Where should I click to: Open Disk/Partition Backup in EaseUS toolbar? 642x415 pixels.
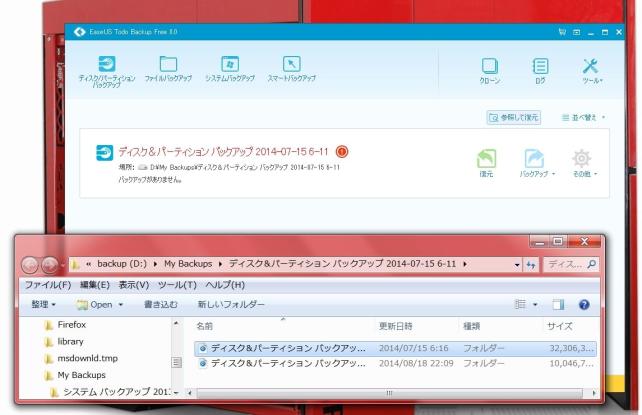(x=107, y=71)
